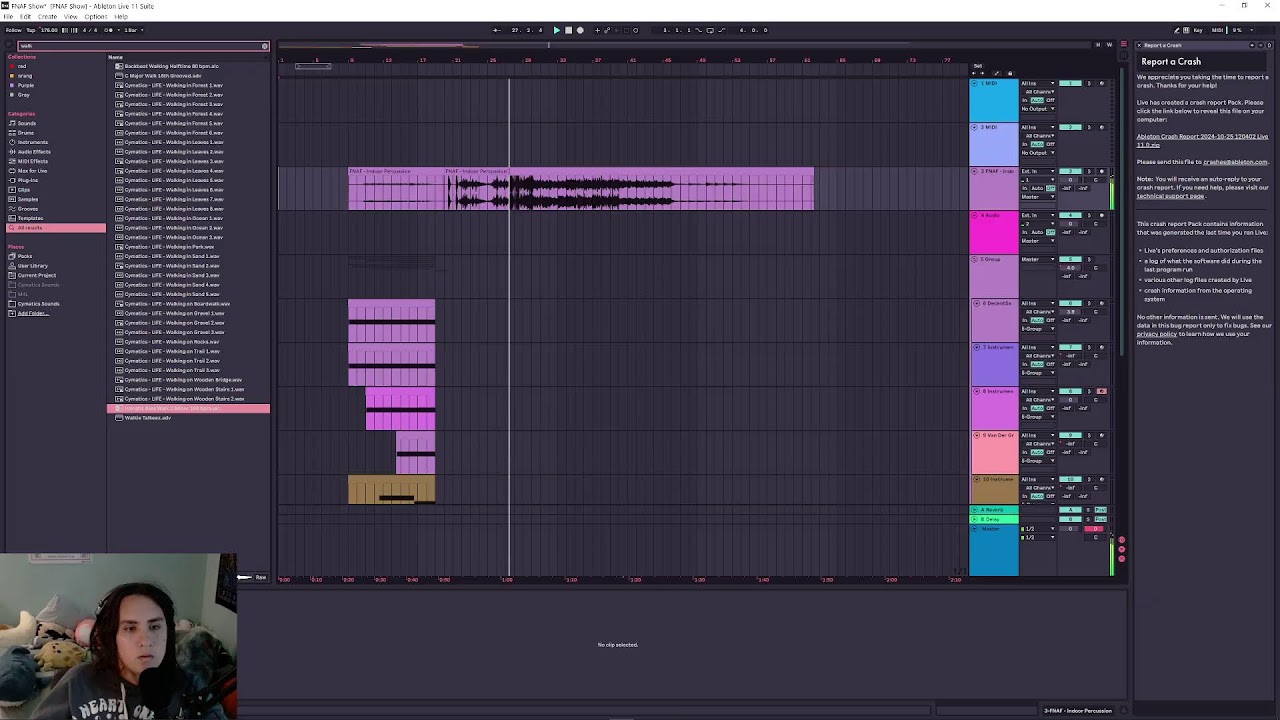Open All Ins input dropdown on track 1
The height and width of the screenshot is (720, 1280).
(1038, 84)
